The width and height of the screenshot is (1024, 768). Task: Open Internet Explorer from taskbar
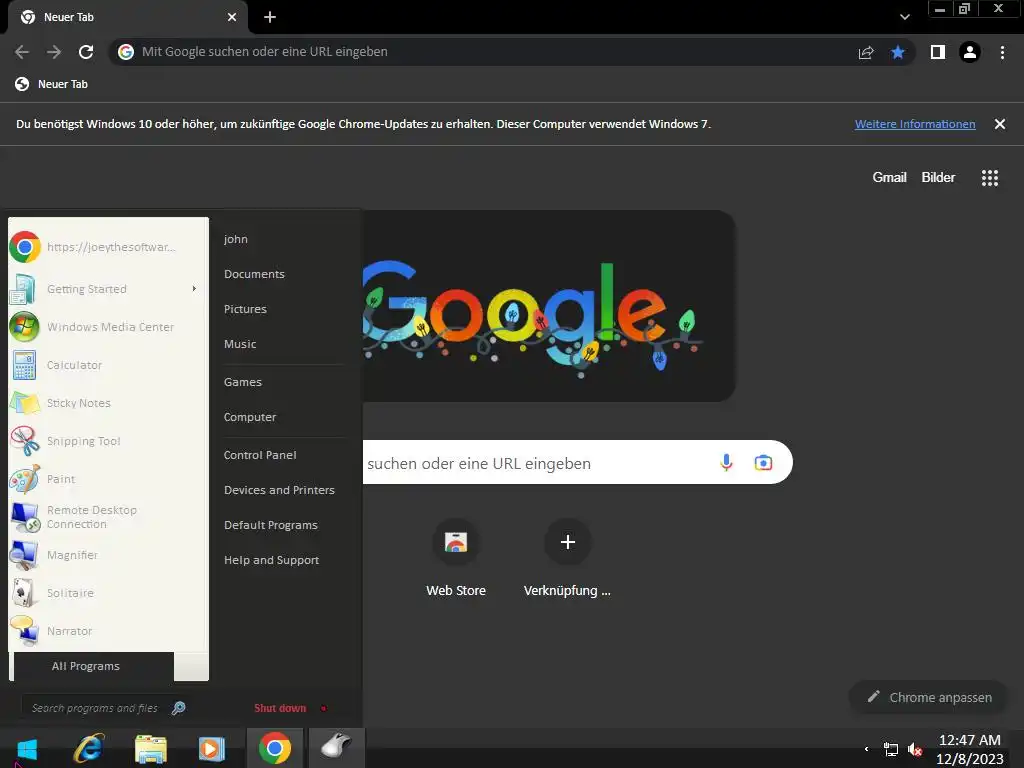(x=89, y=748)
